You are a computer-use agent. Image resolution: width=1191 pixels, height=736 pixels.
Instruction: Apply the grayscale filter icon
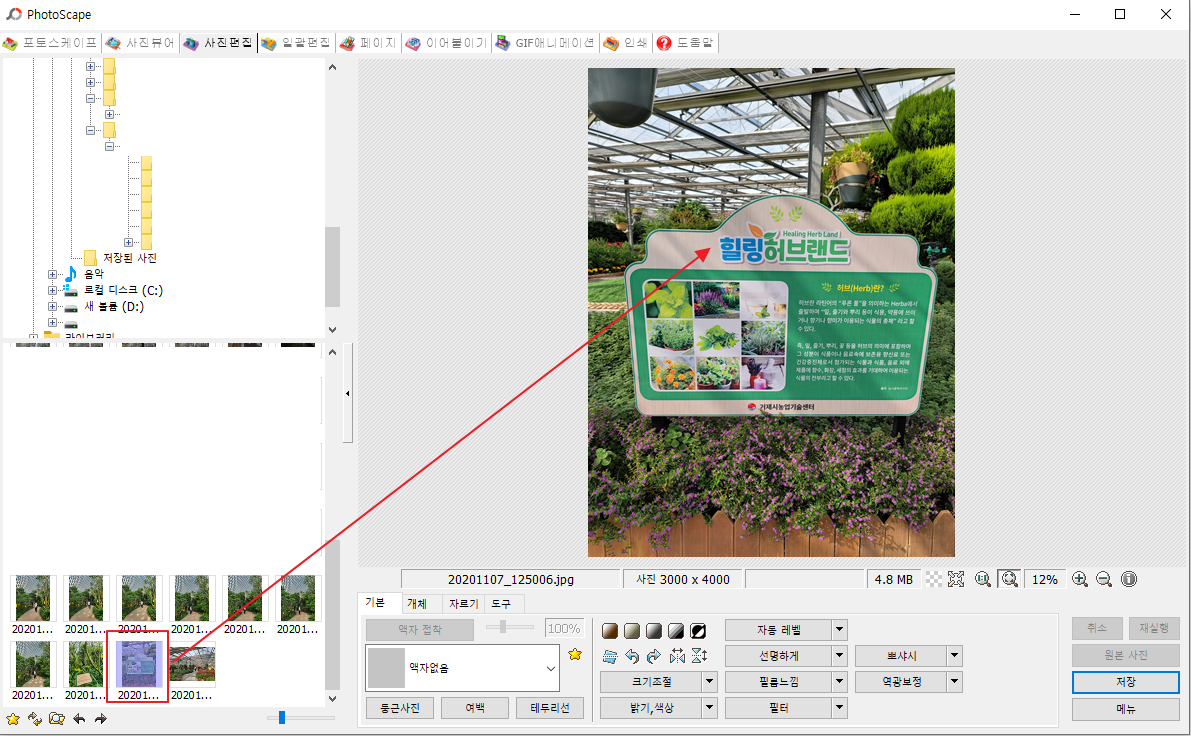654,631
